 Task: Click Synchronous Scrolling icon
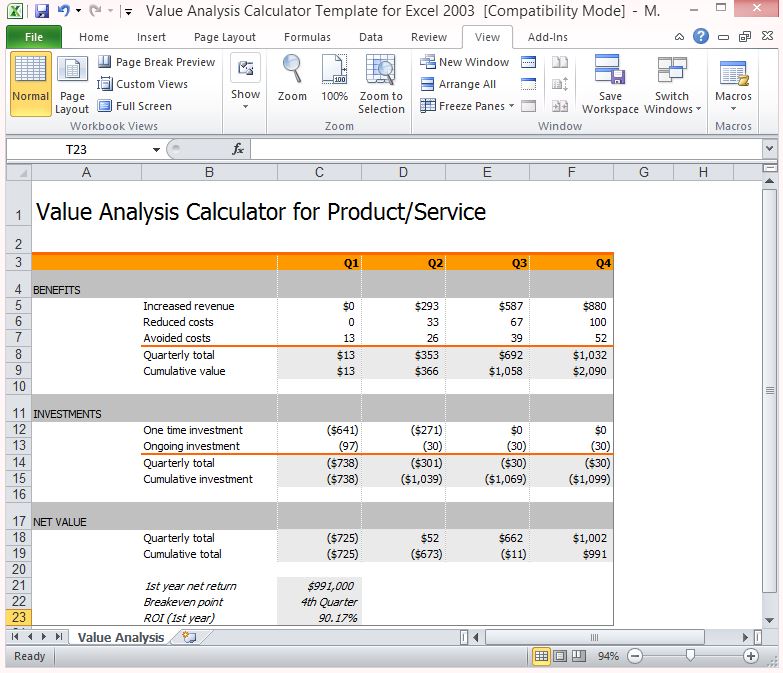click(560, 84)
